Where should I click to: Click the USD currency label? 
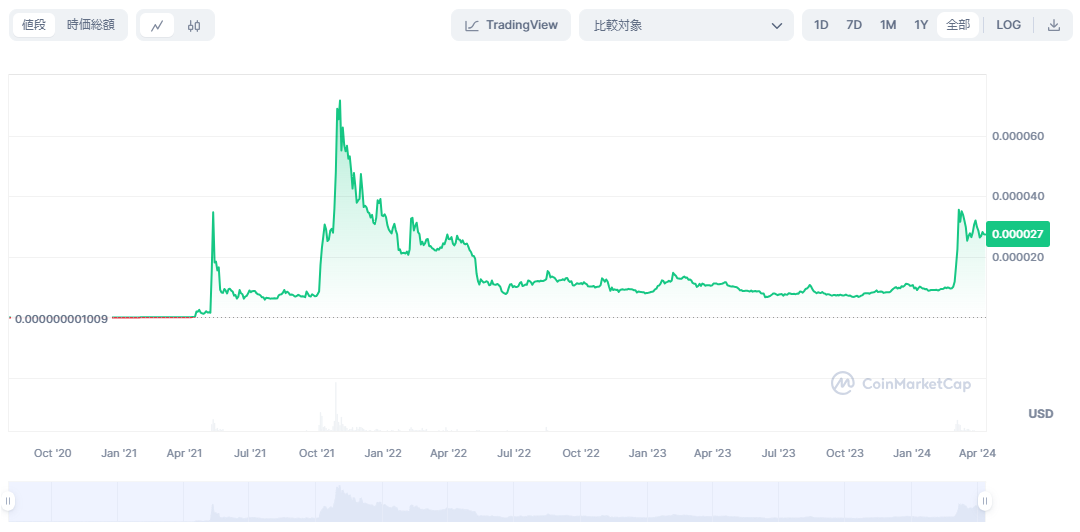pos(1040,414)
